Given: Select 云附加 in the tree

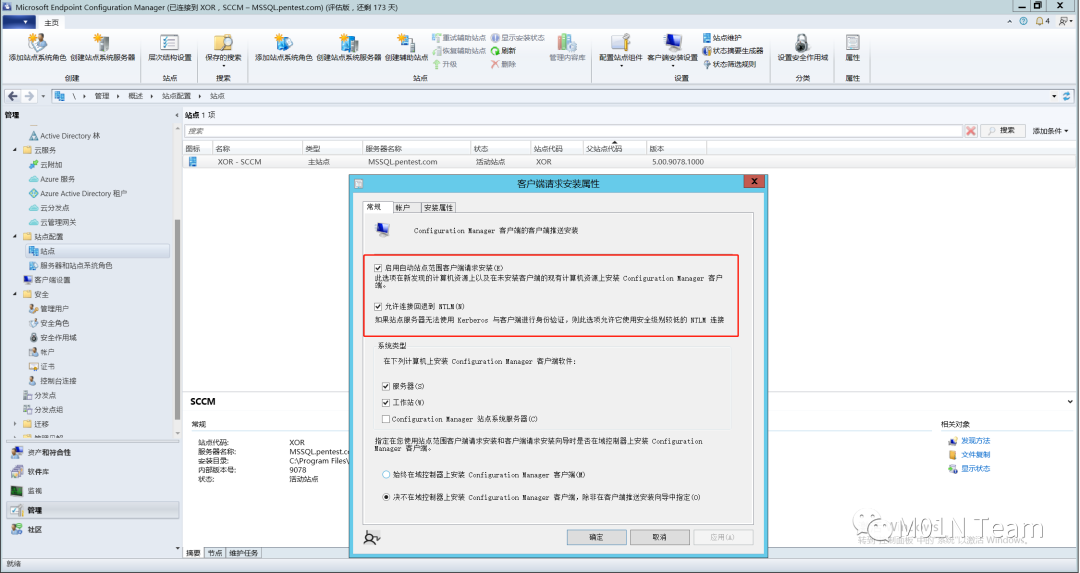Looking at the screenshot, I should (45, 165).
